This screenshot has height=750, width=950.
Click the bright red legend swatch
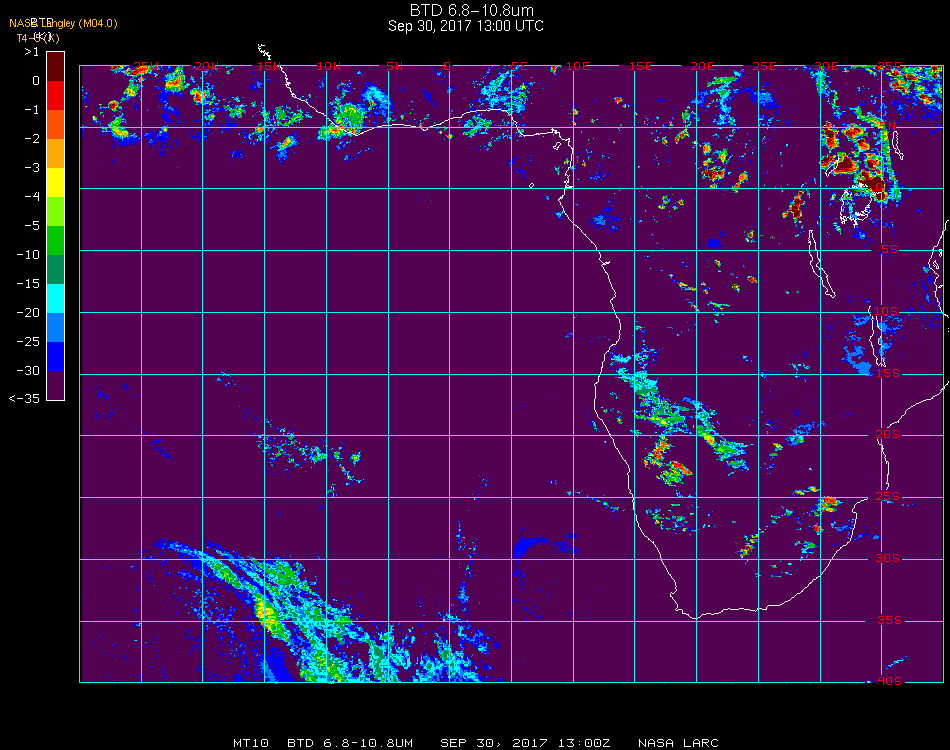click(x=55, y=95)
